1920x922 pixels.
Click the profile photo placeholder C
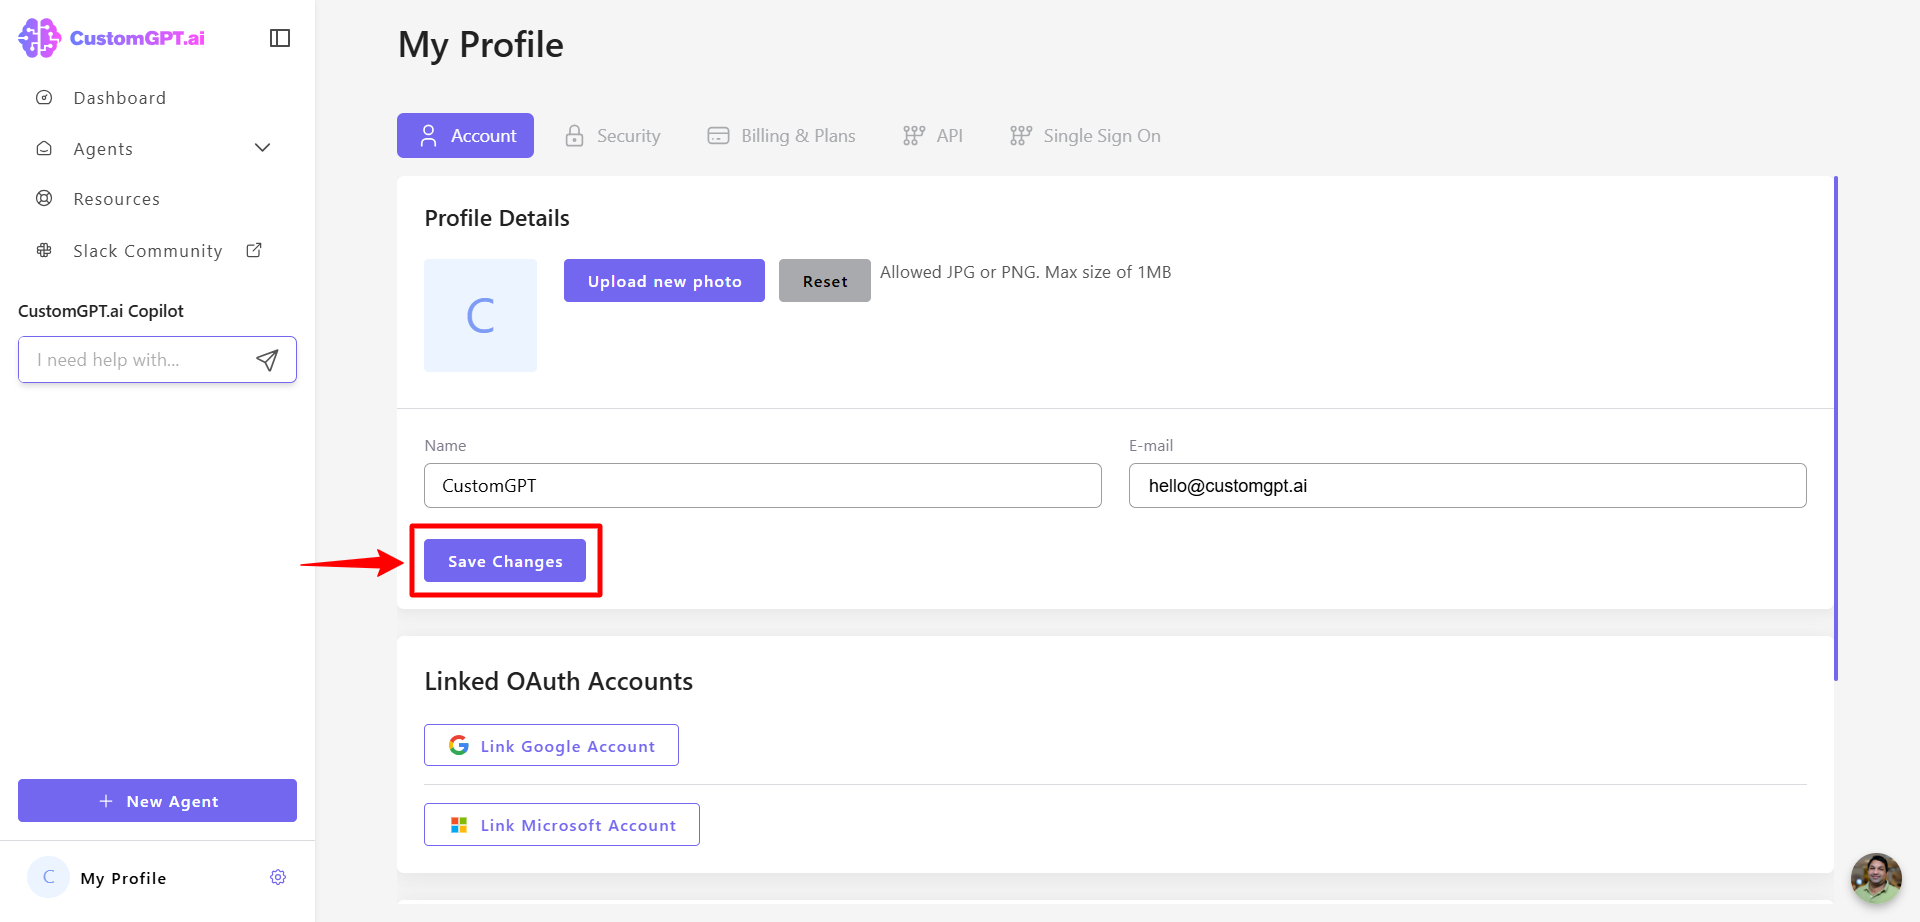480,316
